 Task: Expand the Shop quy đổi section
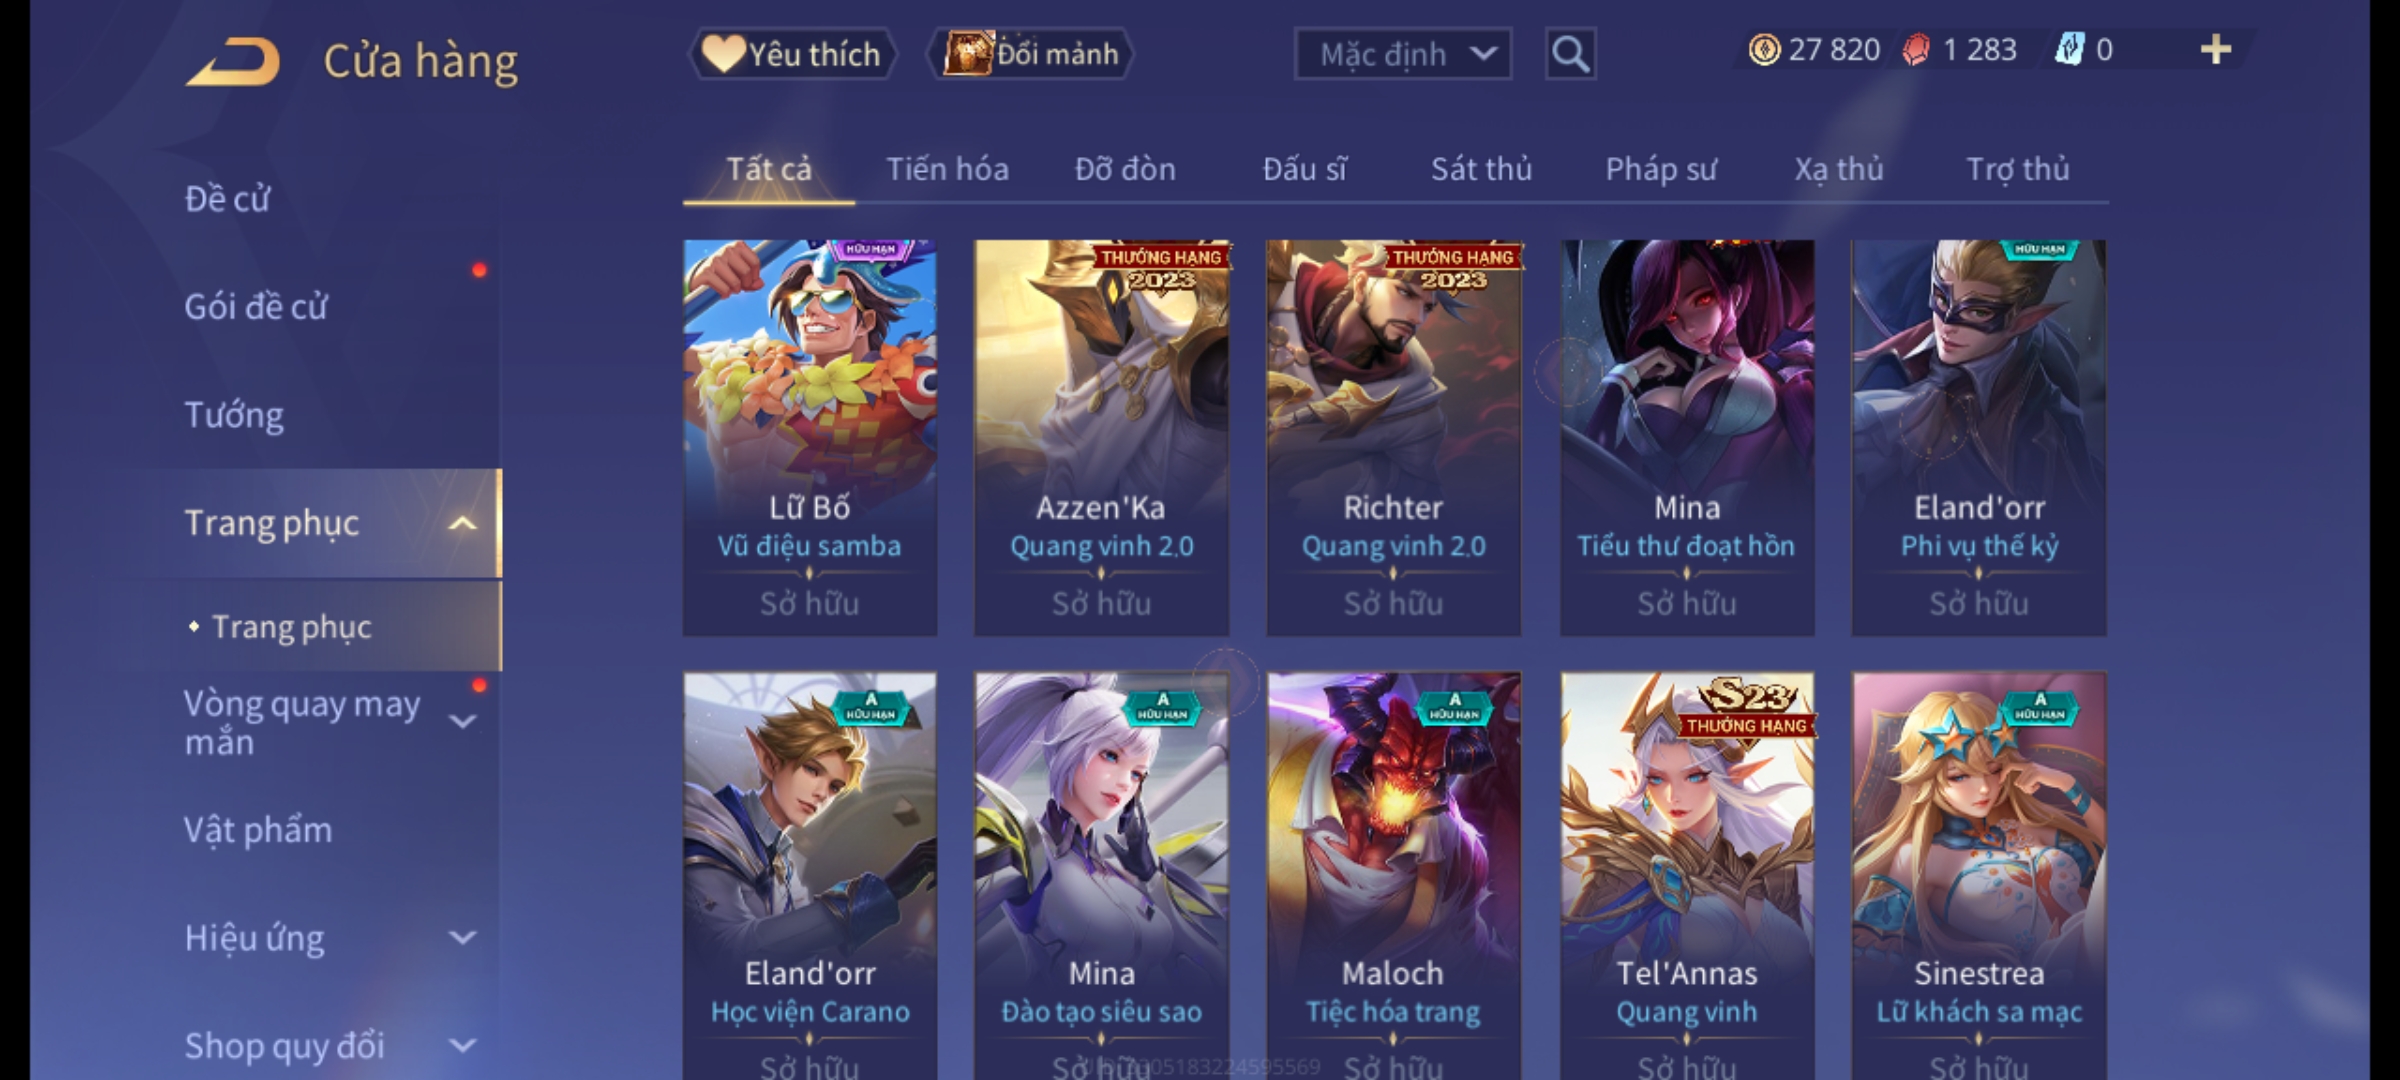click(462, 1046)
